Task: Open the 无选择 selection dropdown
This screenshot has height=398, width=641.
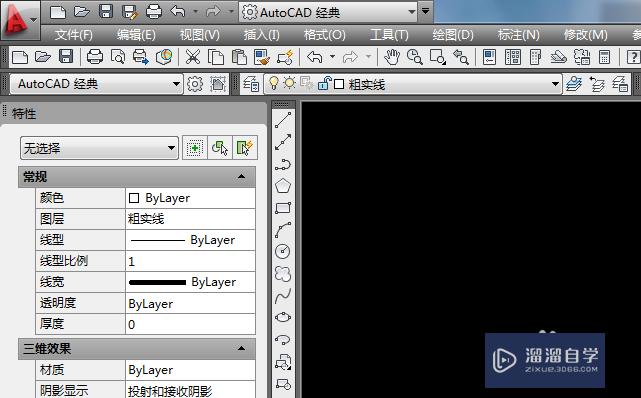Action: pos(99,148)
